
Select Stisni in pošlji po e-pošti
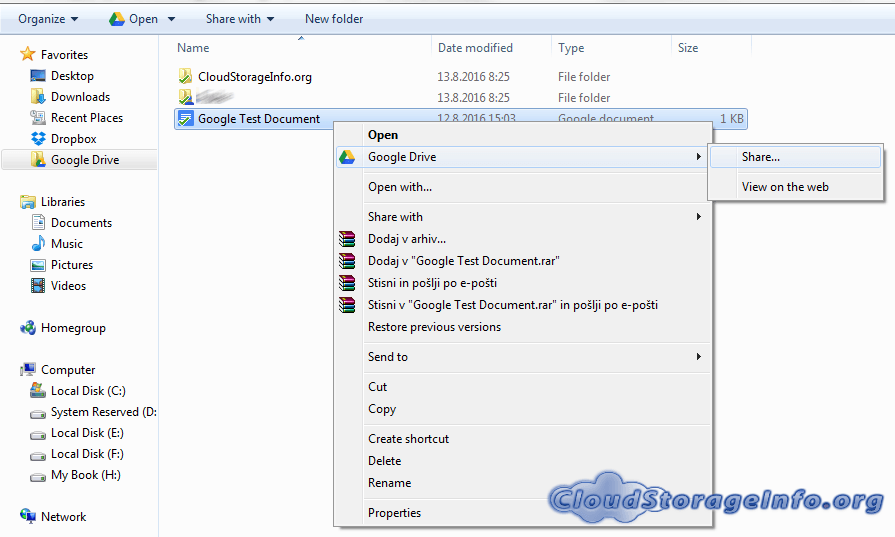click(432, 283)
